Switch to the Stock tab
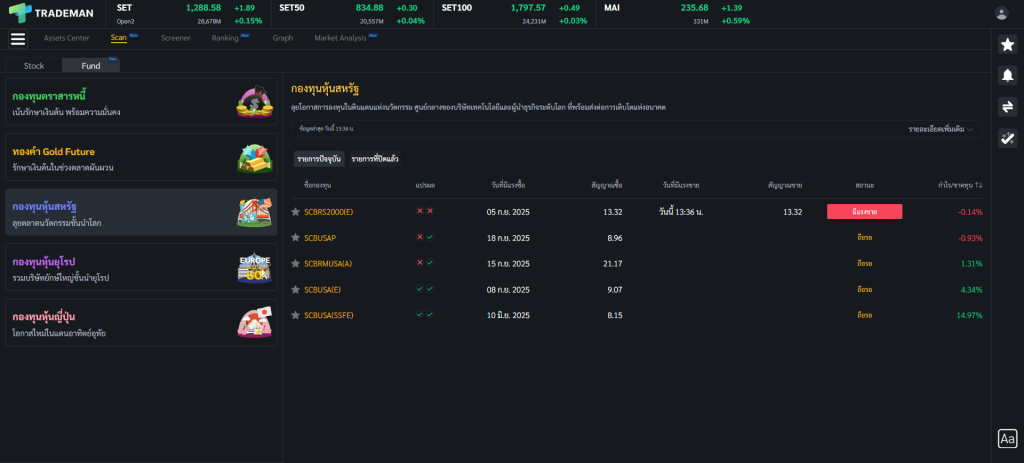Viewport: 1024px width, 463px height. pos(34,65)
